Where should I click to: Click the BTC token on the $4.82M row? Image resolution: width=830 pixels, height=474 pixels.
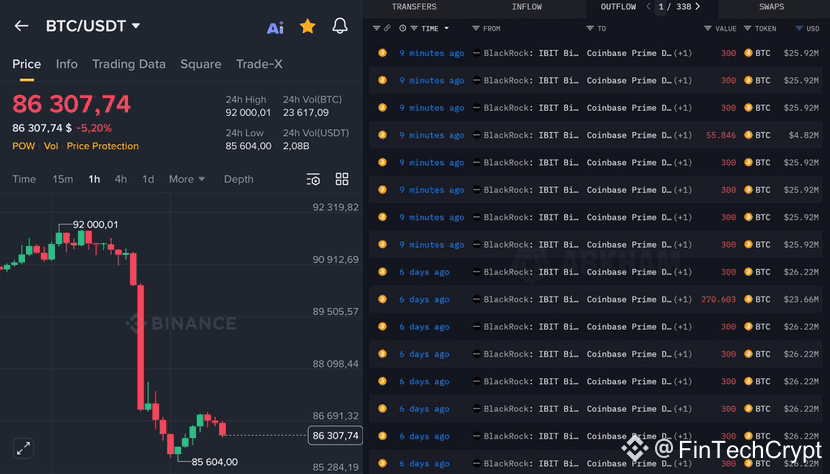point(757,135)
